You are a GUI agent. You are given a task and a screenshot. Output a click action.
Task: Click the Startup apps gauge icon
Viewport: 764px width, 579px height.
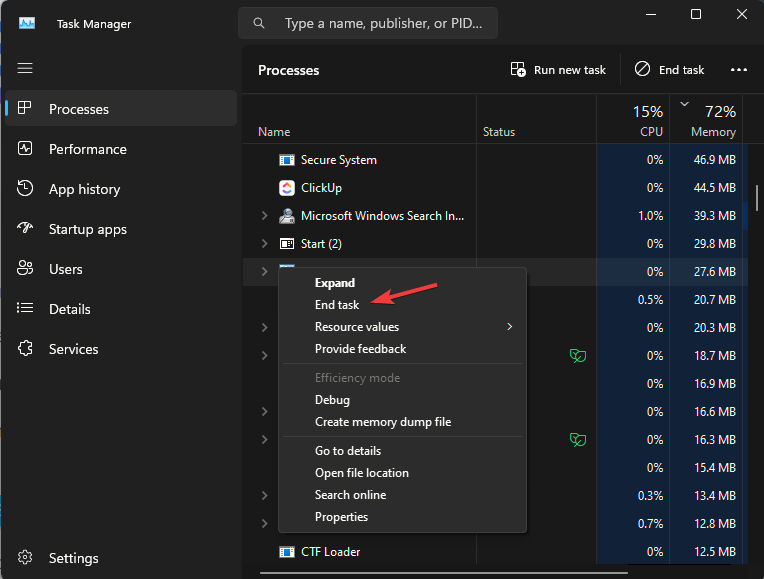[x=25, y=228]
